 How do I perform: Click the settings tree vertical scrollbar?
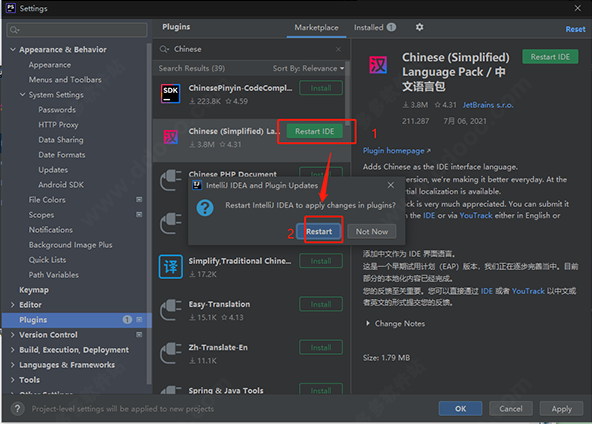(x=149, y=213)
